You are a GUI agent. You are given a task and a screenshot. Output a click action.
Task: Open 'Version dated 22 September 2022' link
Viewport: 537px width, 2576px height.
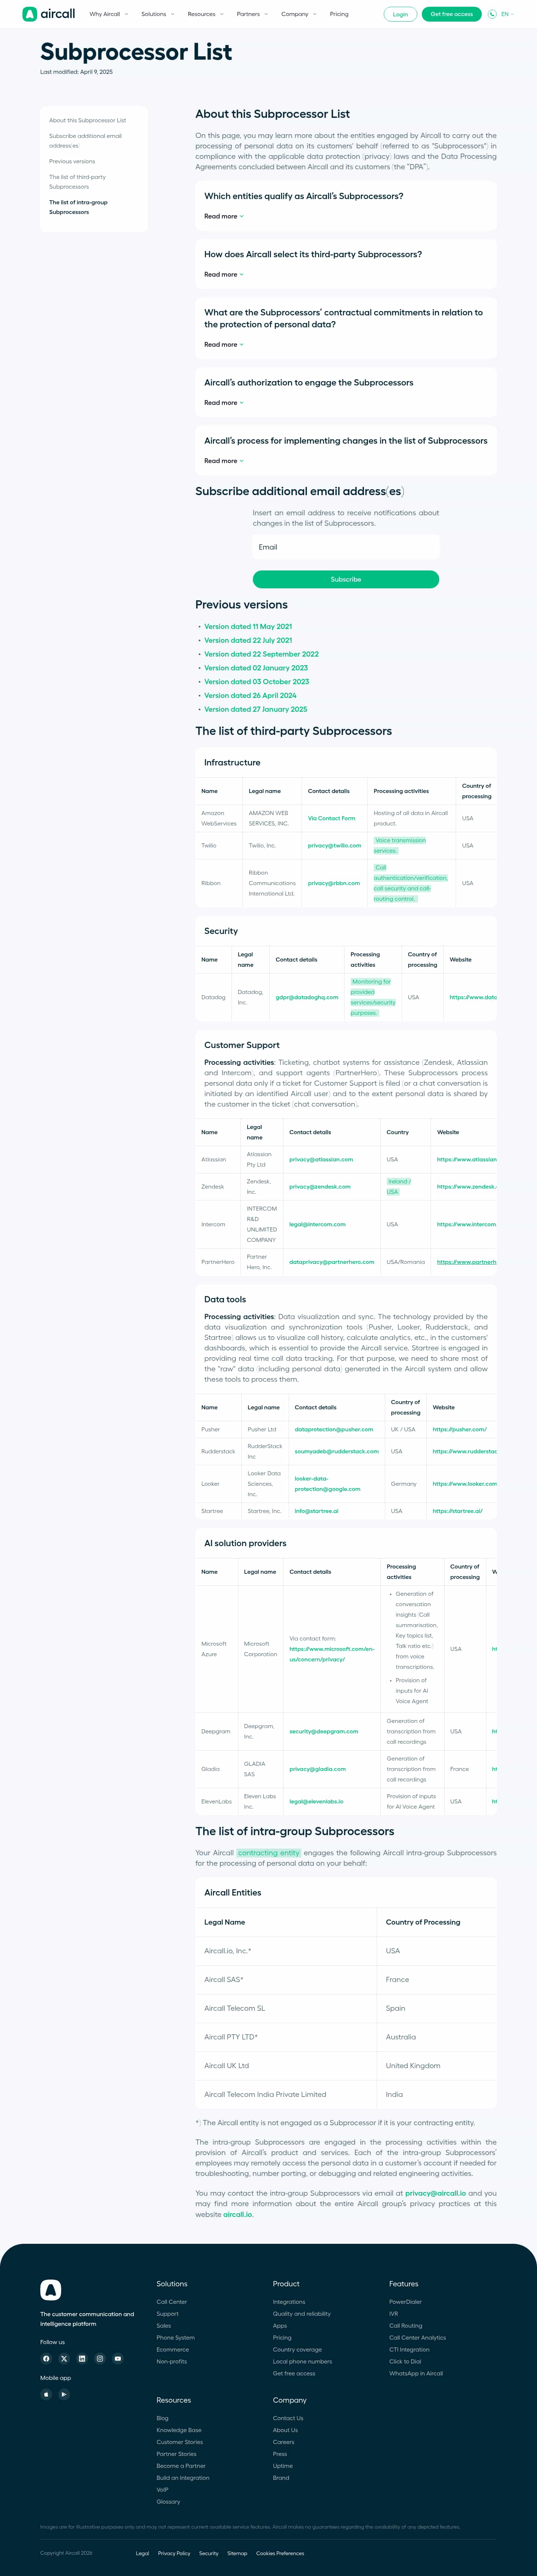click(261, 654)
